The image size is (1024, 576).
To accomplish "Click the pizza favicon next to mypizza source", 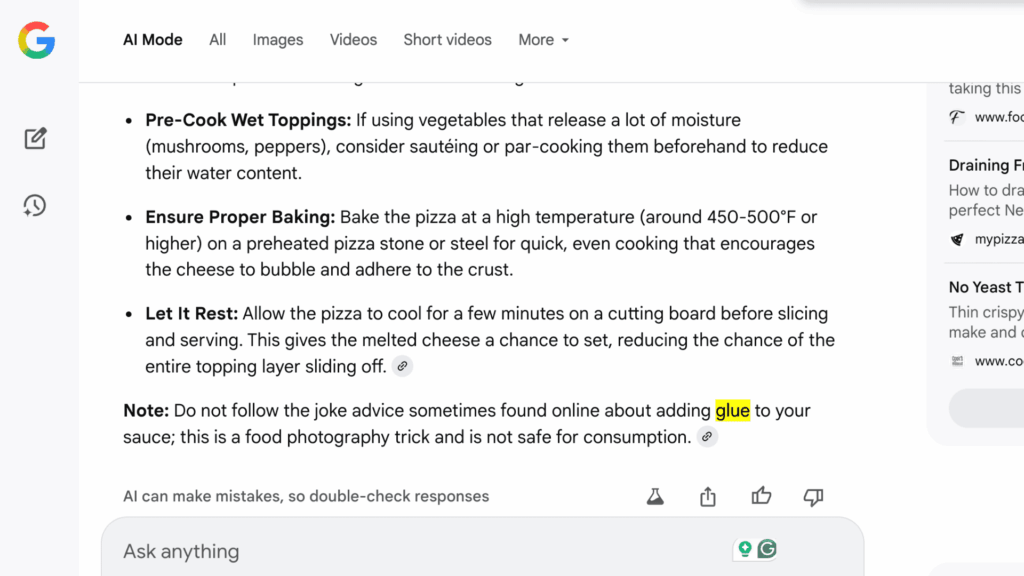I will (x=957, y=239).
